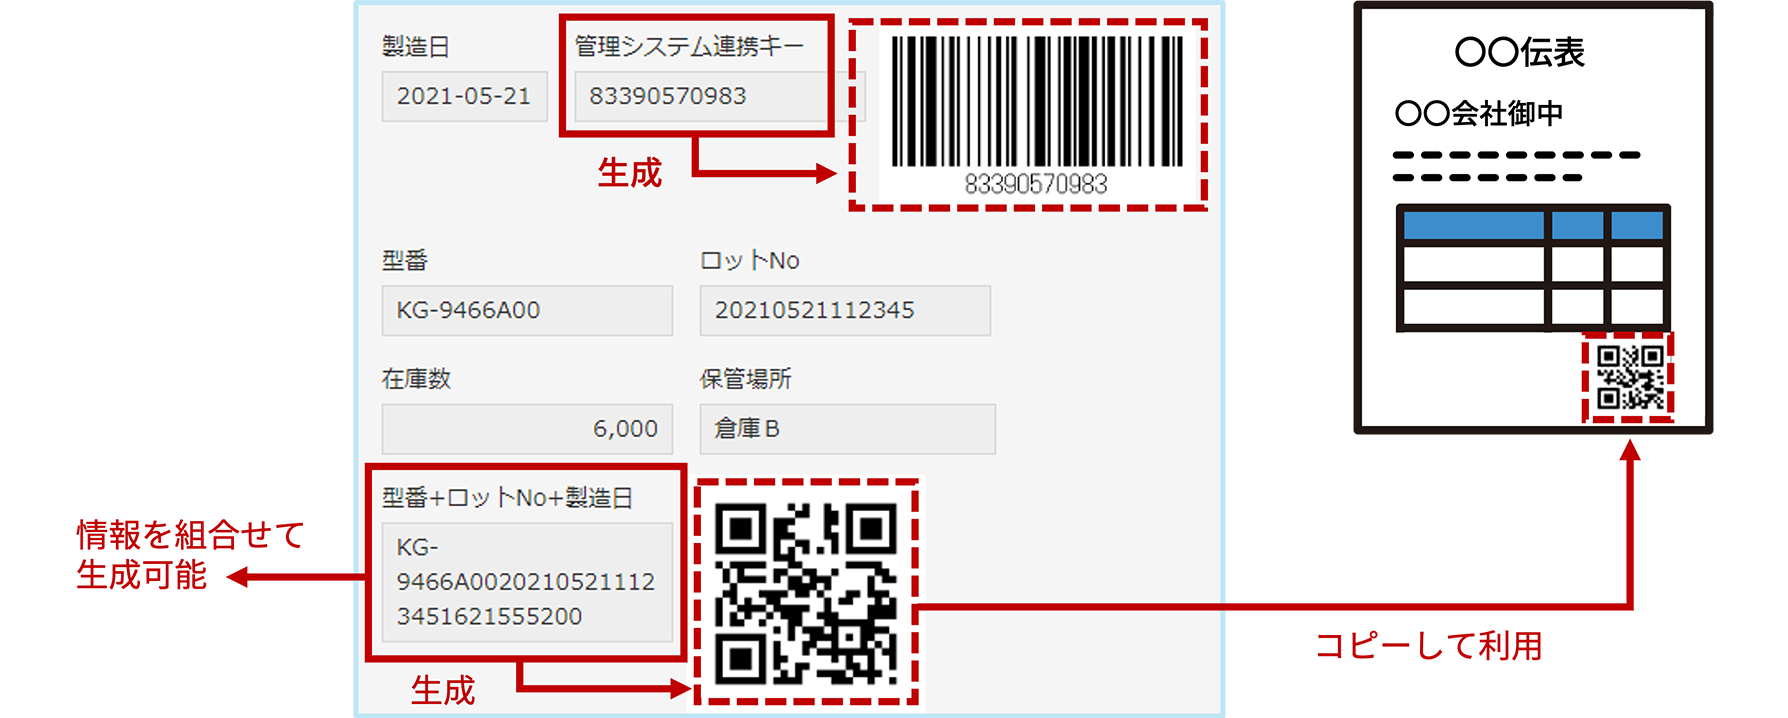The image size is (1788, 718).
Task: Click the generated barcode image
Action: pos(1036,115)
